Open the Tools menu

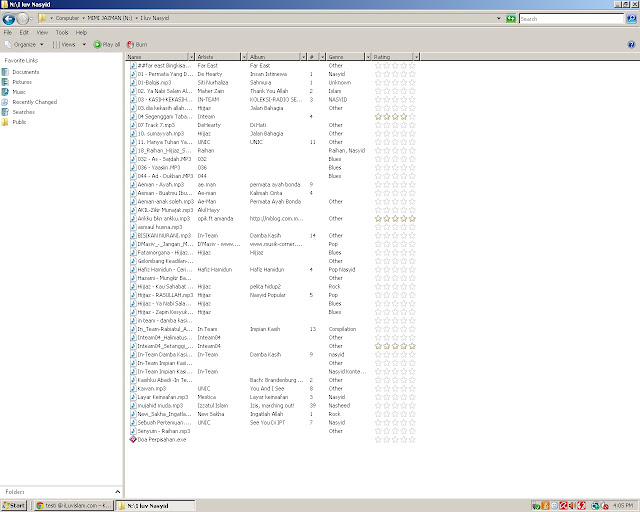62,33
